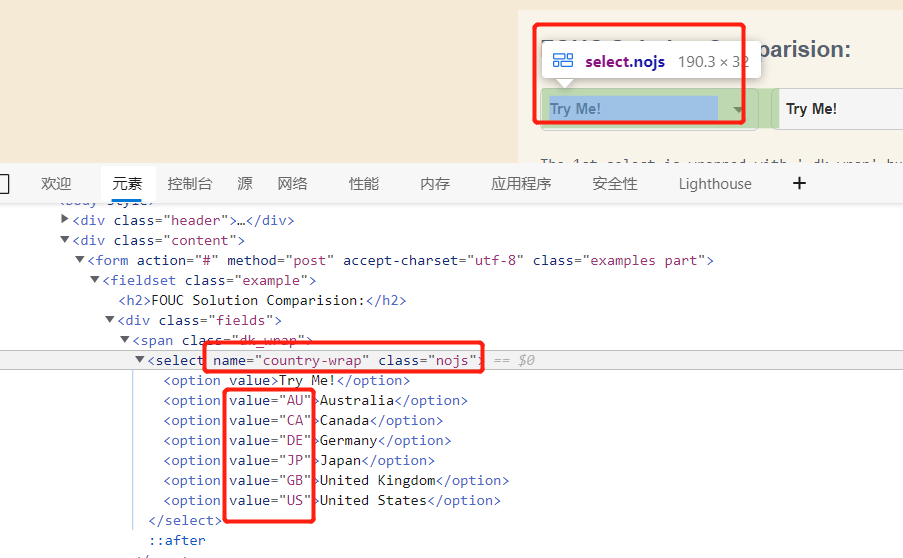This screenshot has width=903, height=558.
Task: Collapse the span class="dk_wrap" node
Action: coord(124,340)
